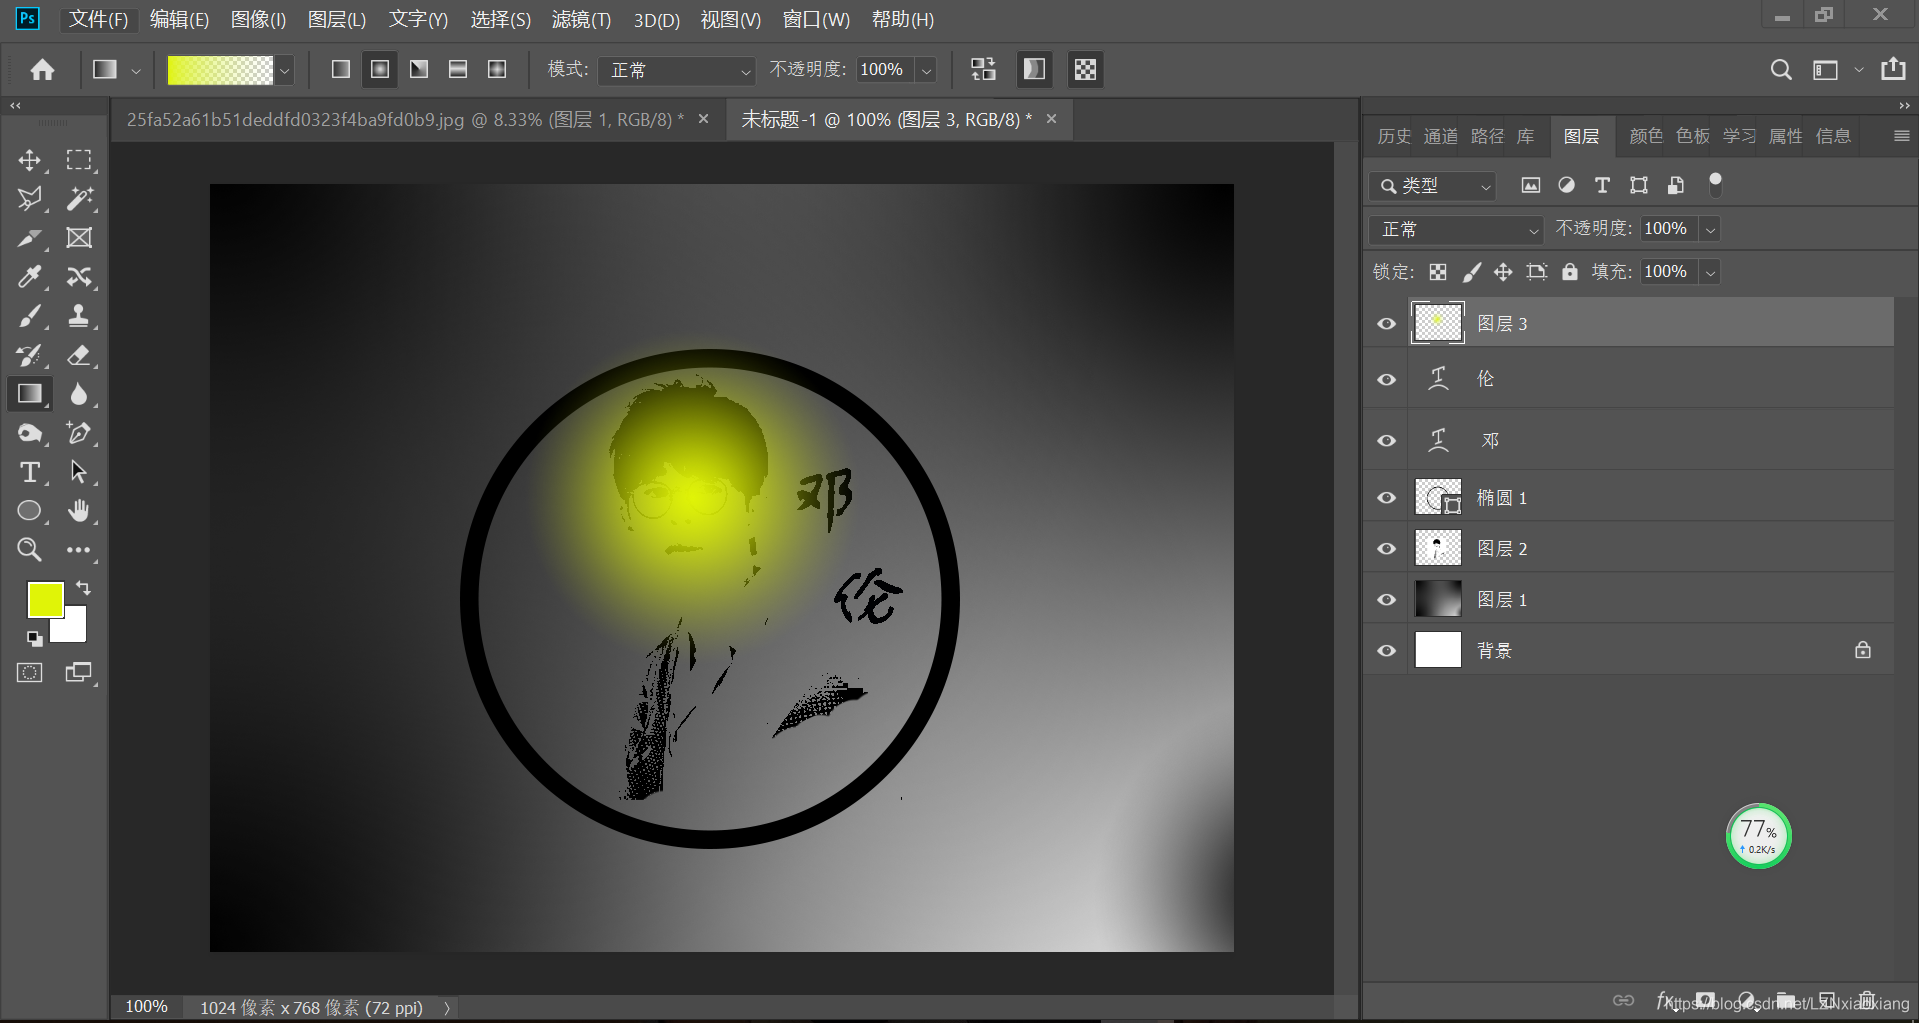Click the radial gradient icon in options bar
This screenshot has width=1919, height=1023.
(380, 69)
